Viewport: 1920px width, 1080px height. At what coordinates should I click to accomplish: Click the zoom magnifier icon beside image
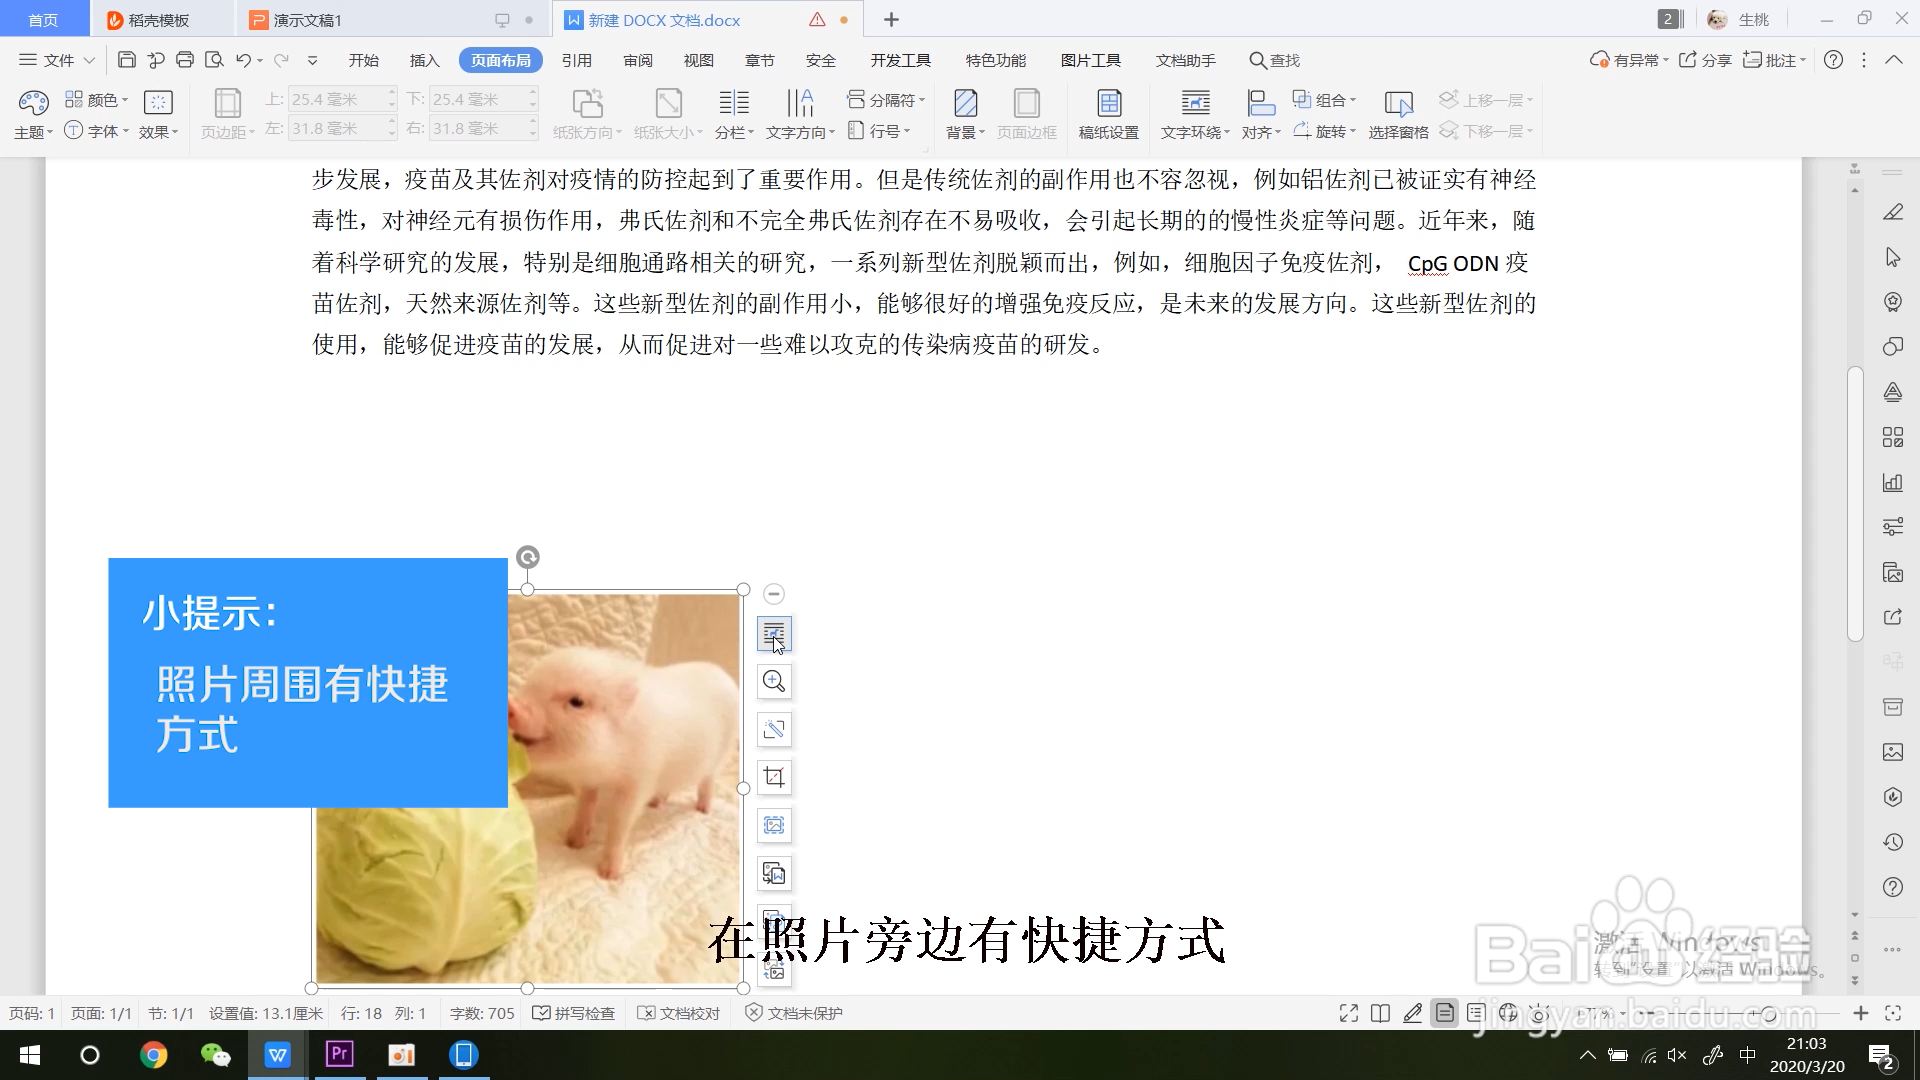pyautogui.click(x=773, y=682)
